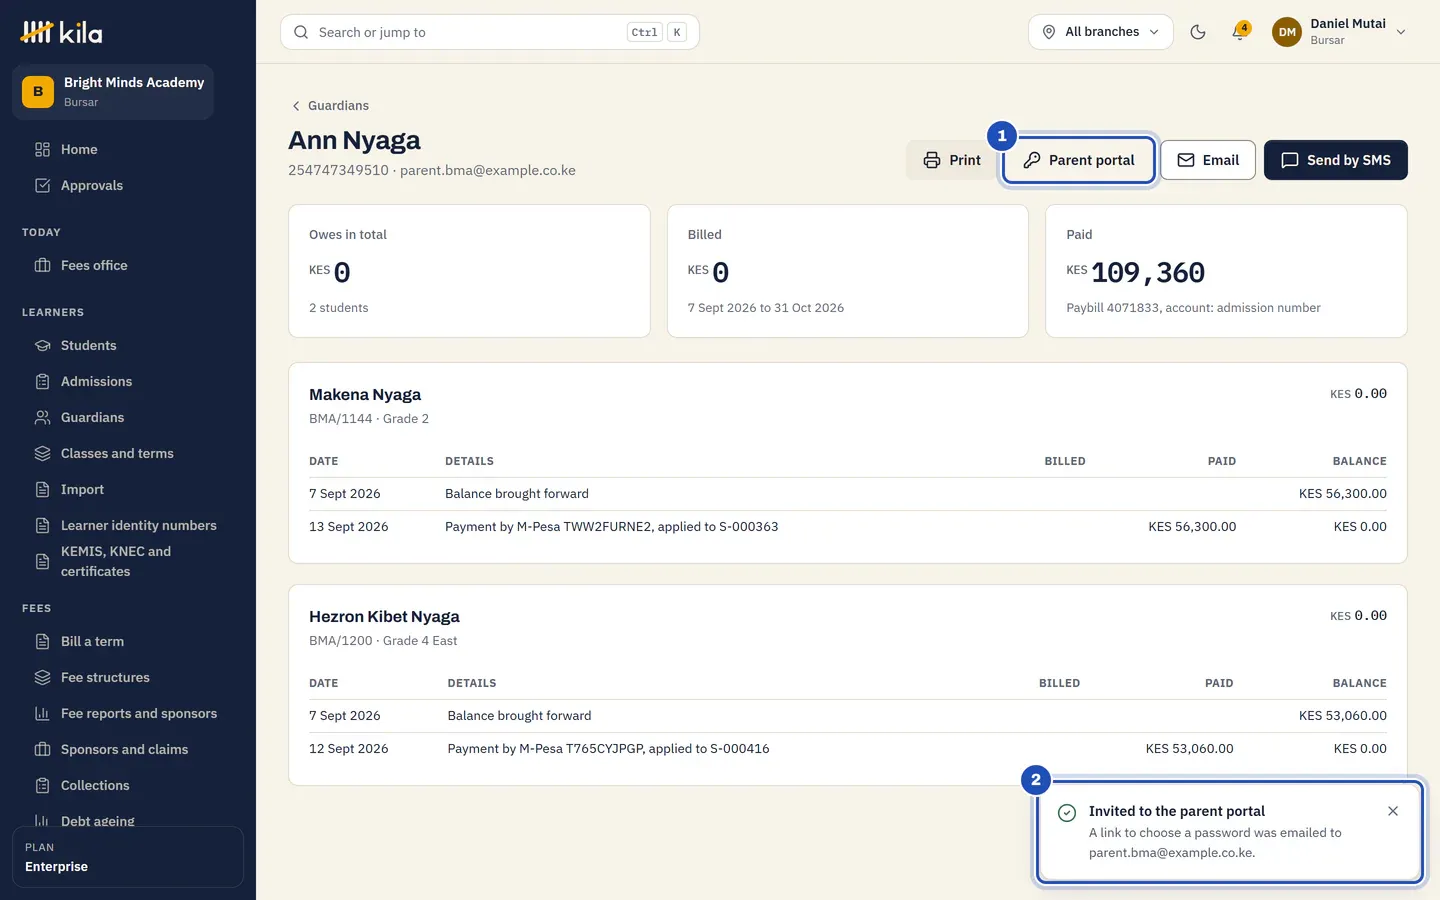
Task: Print the guardian statement
Action: 951,160
